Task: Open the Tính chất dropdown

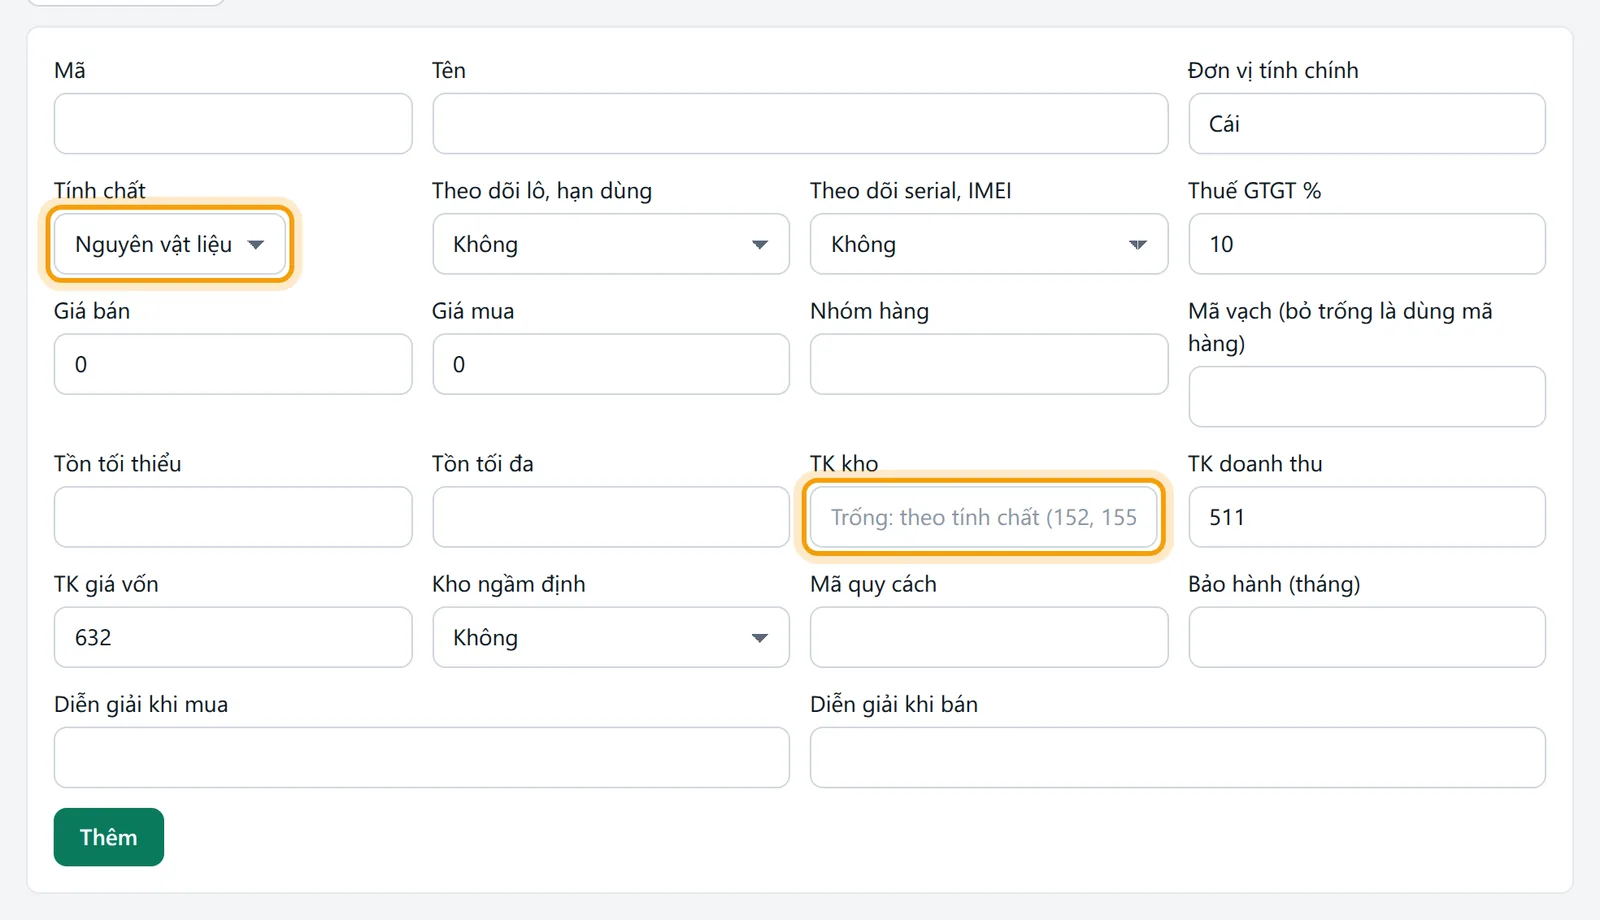Action: pos(170,244)
